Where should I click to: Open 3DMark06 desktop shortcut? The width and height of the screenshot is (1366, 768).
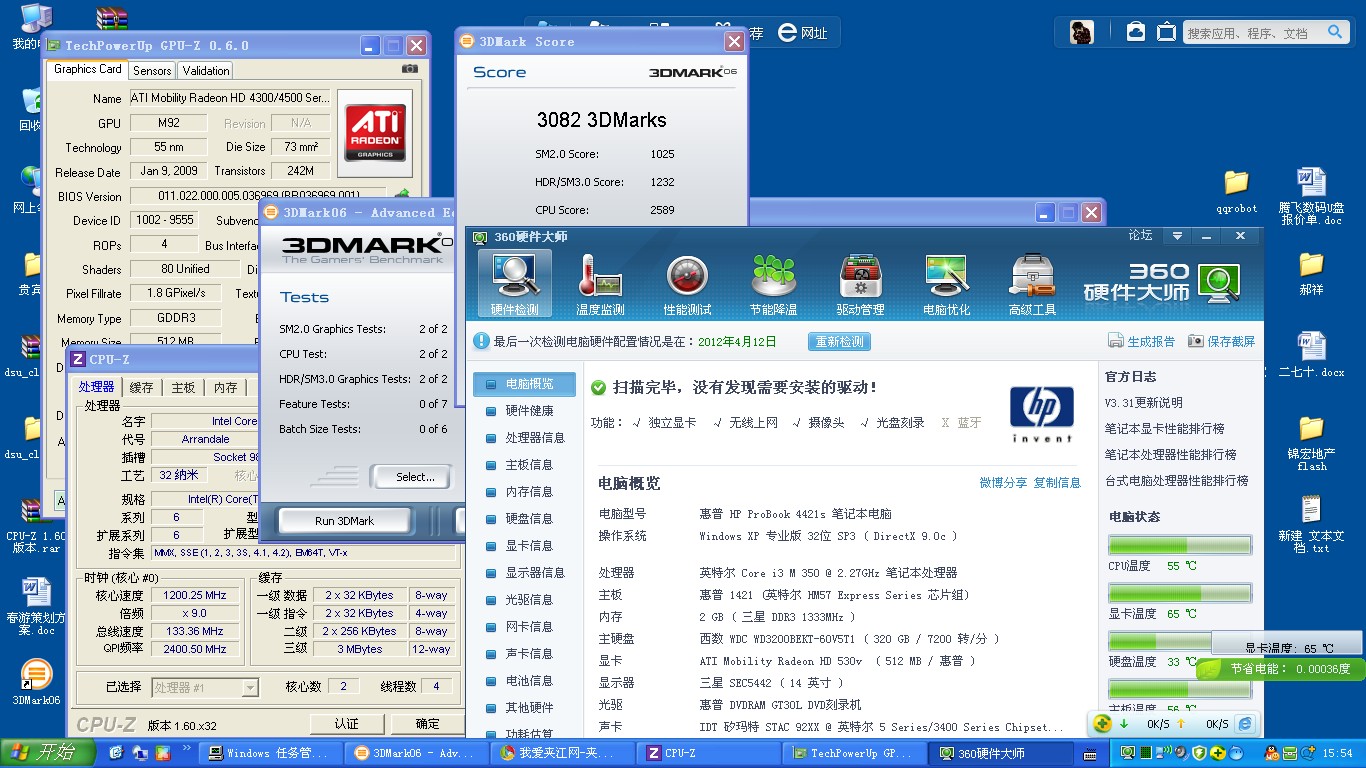(x=36, y=683)
